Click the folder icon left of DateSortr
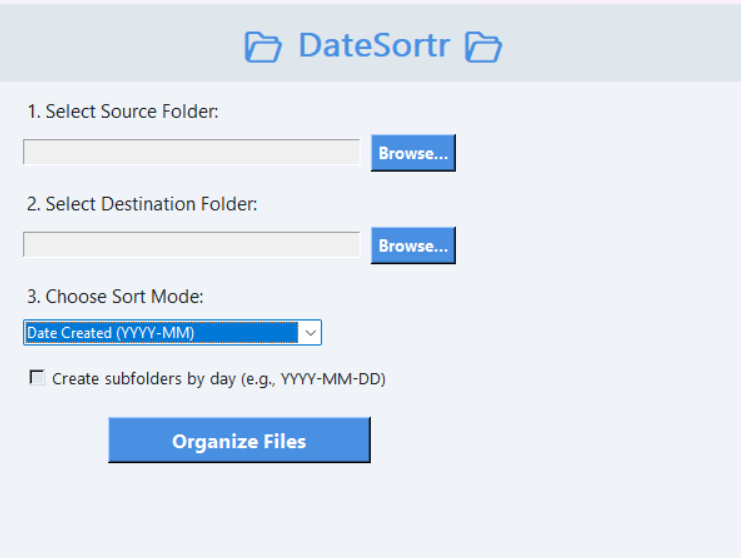This screenshot has height=558, width=741. 263,47
